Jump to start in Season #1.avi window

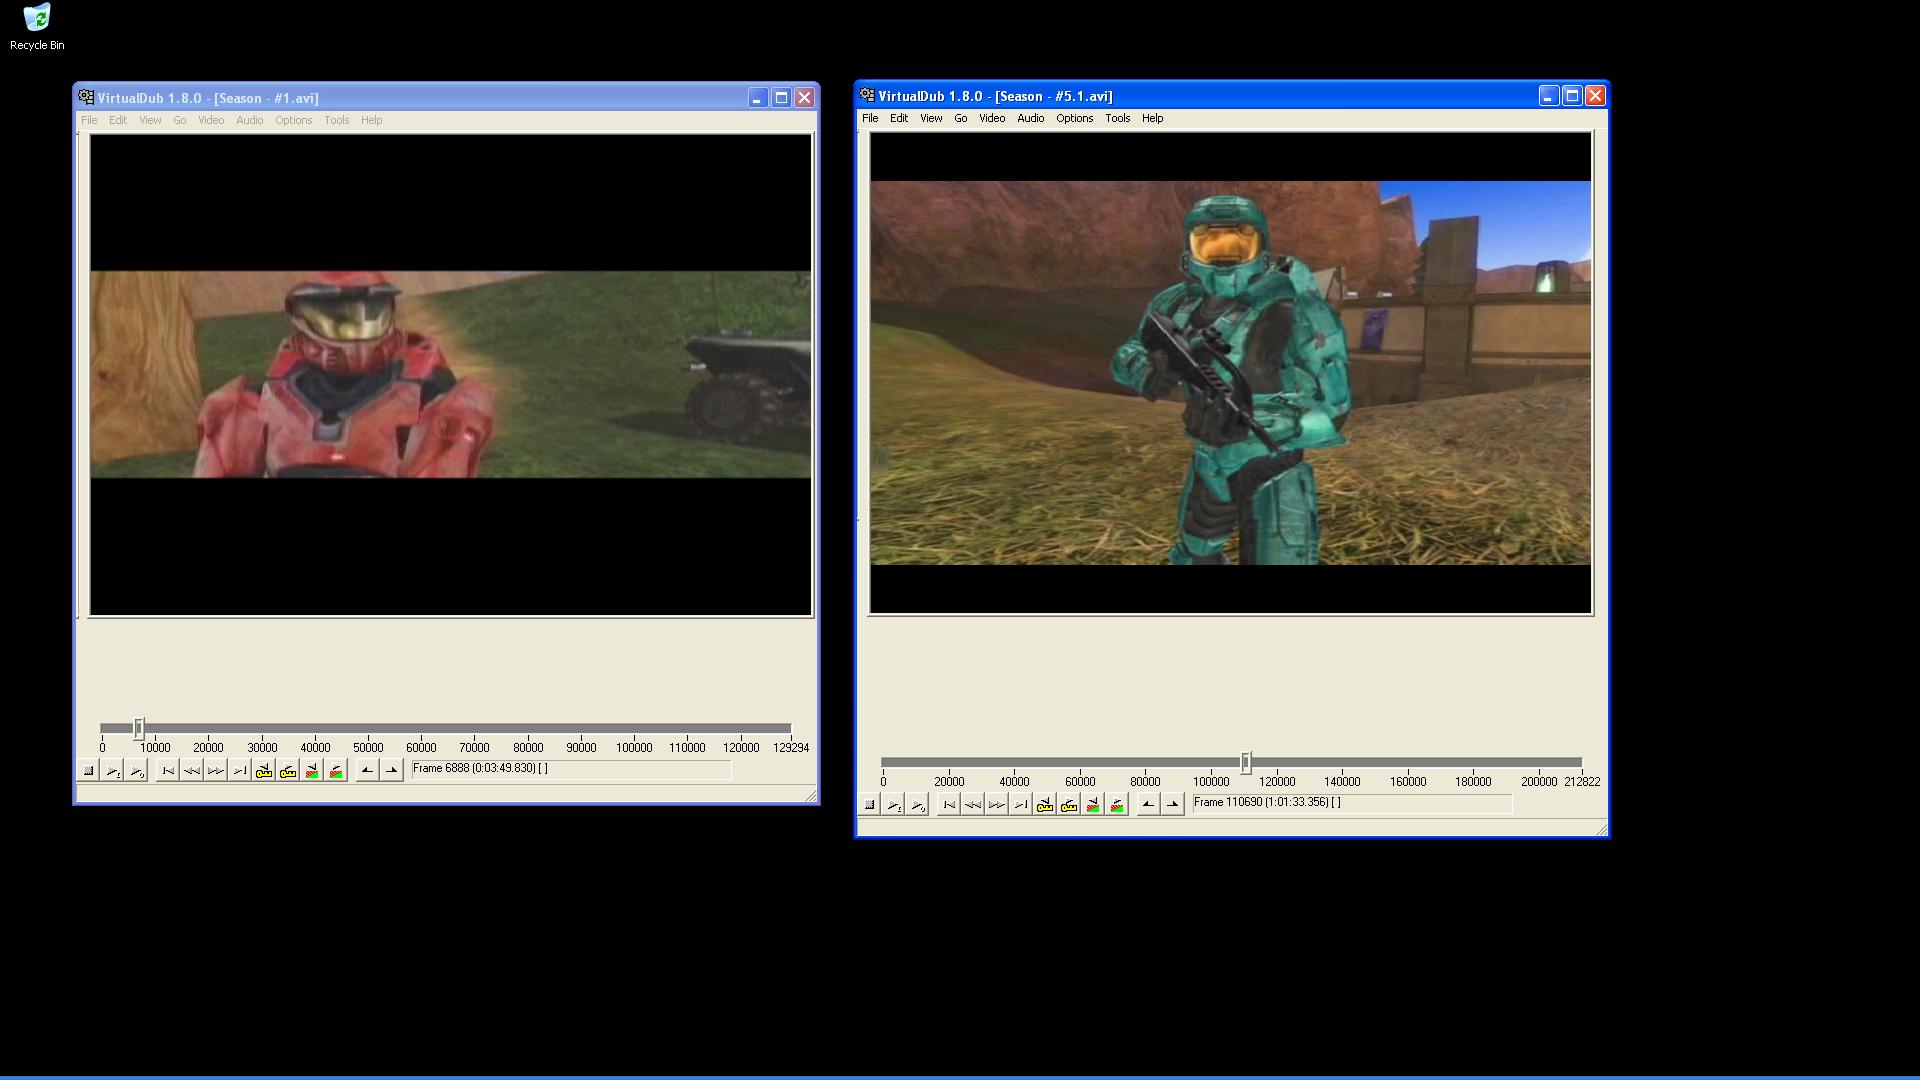pyautogui.click(x=168, y=771)
